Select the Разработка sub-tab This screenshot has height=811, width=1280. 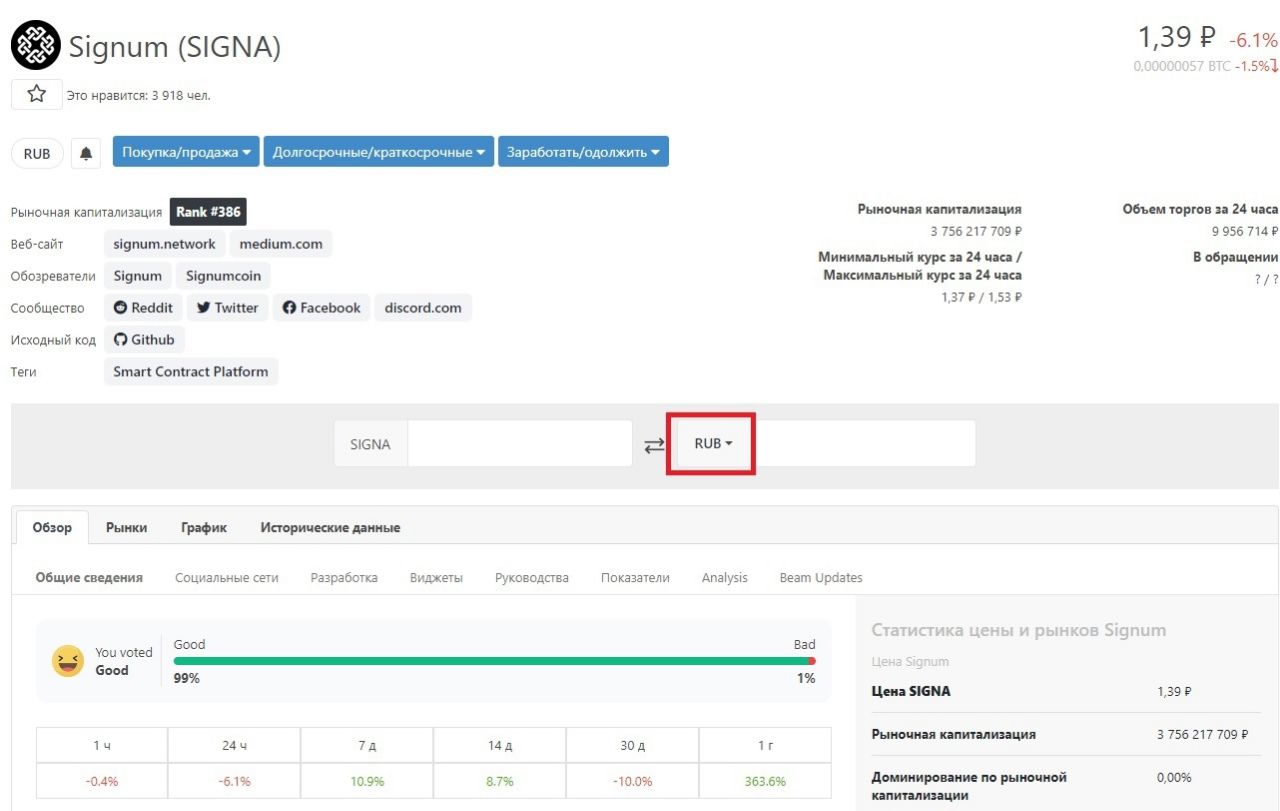click(344, 577)
